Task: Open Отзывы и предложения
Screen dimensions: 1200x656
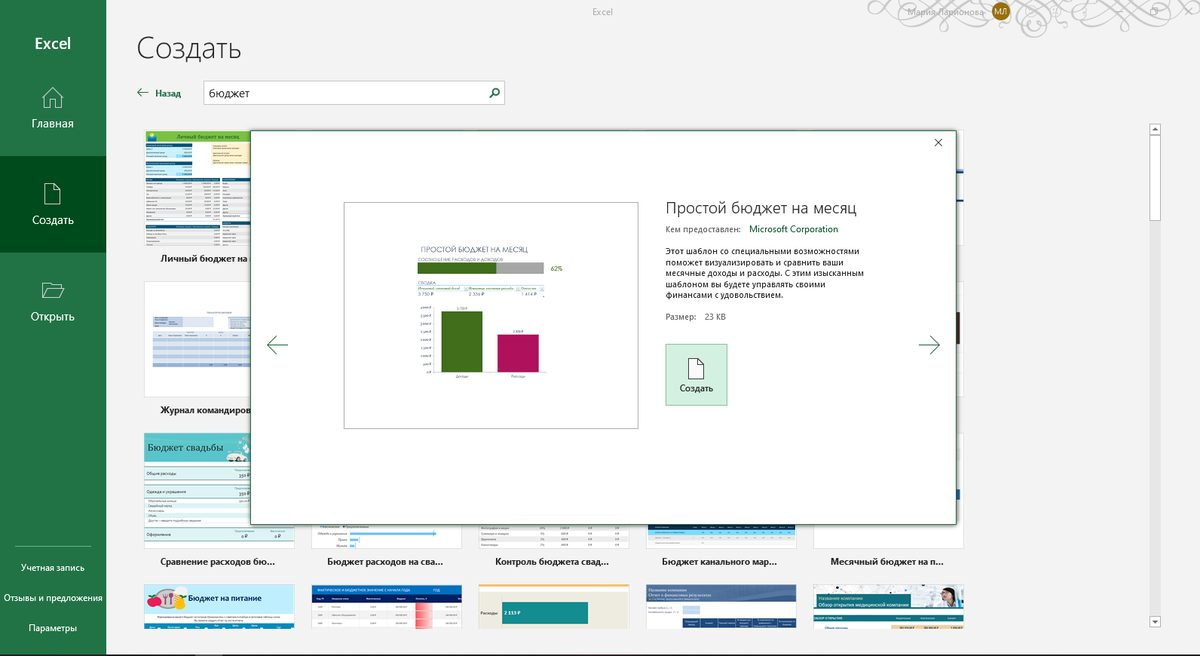Action: click(x=53, y=598)
